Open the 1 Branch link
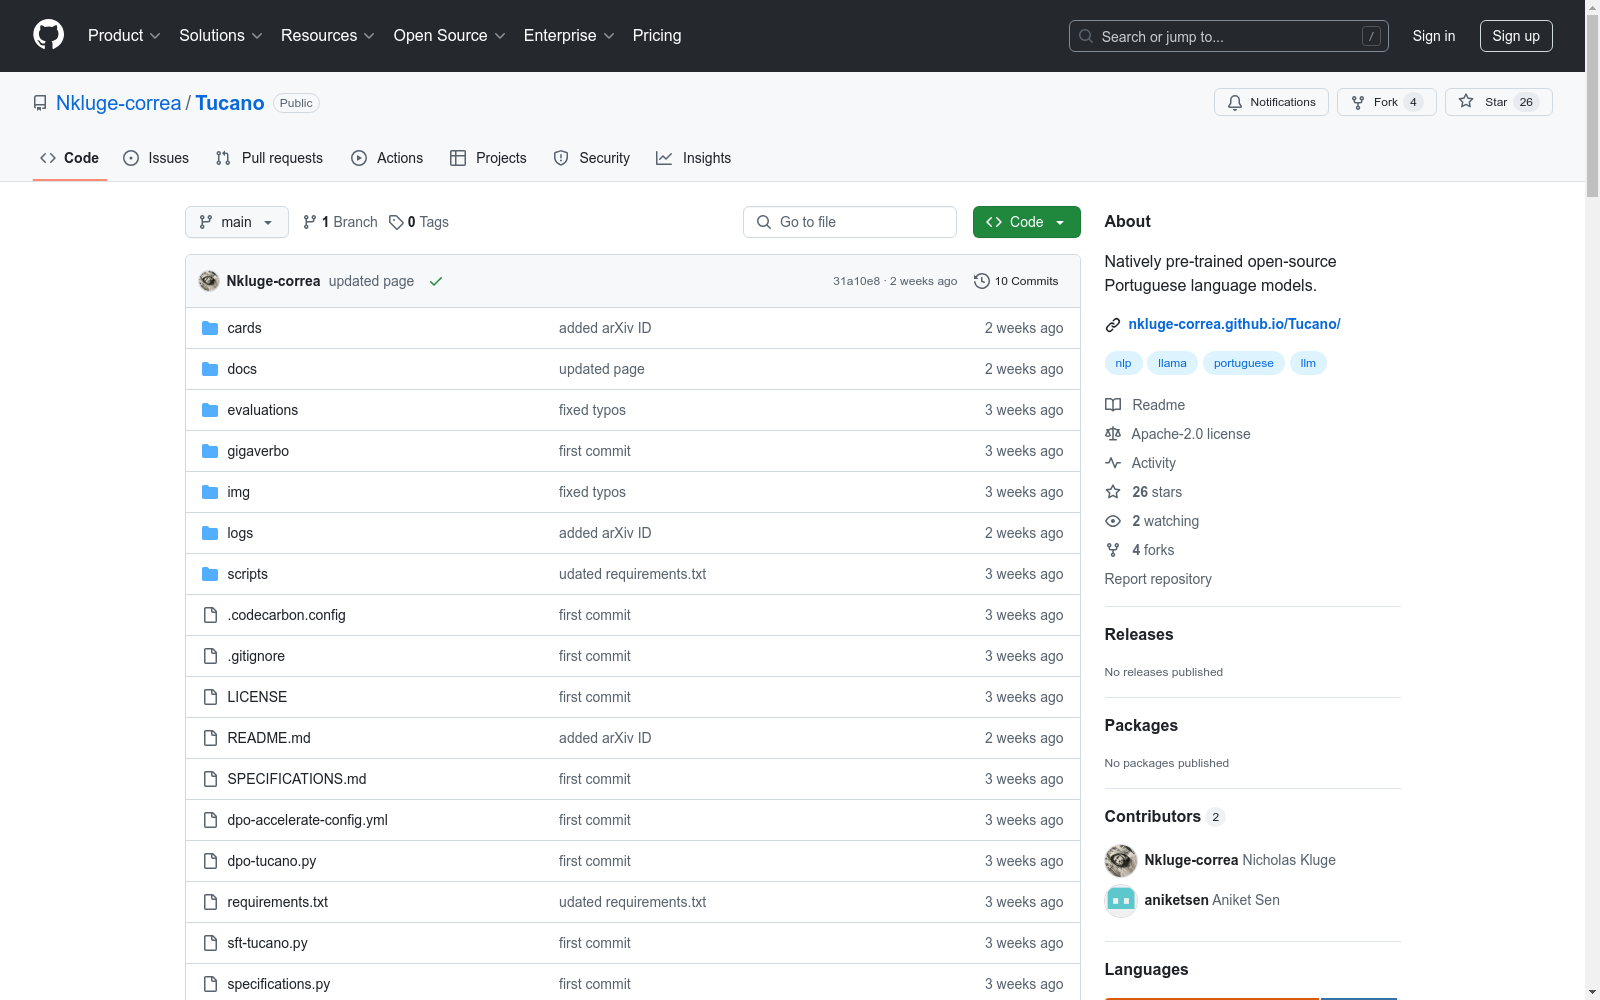1600x1000 pixels. coord(340,222)
